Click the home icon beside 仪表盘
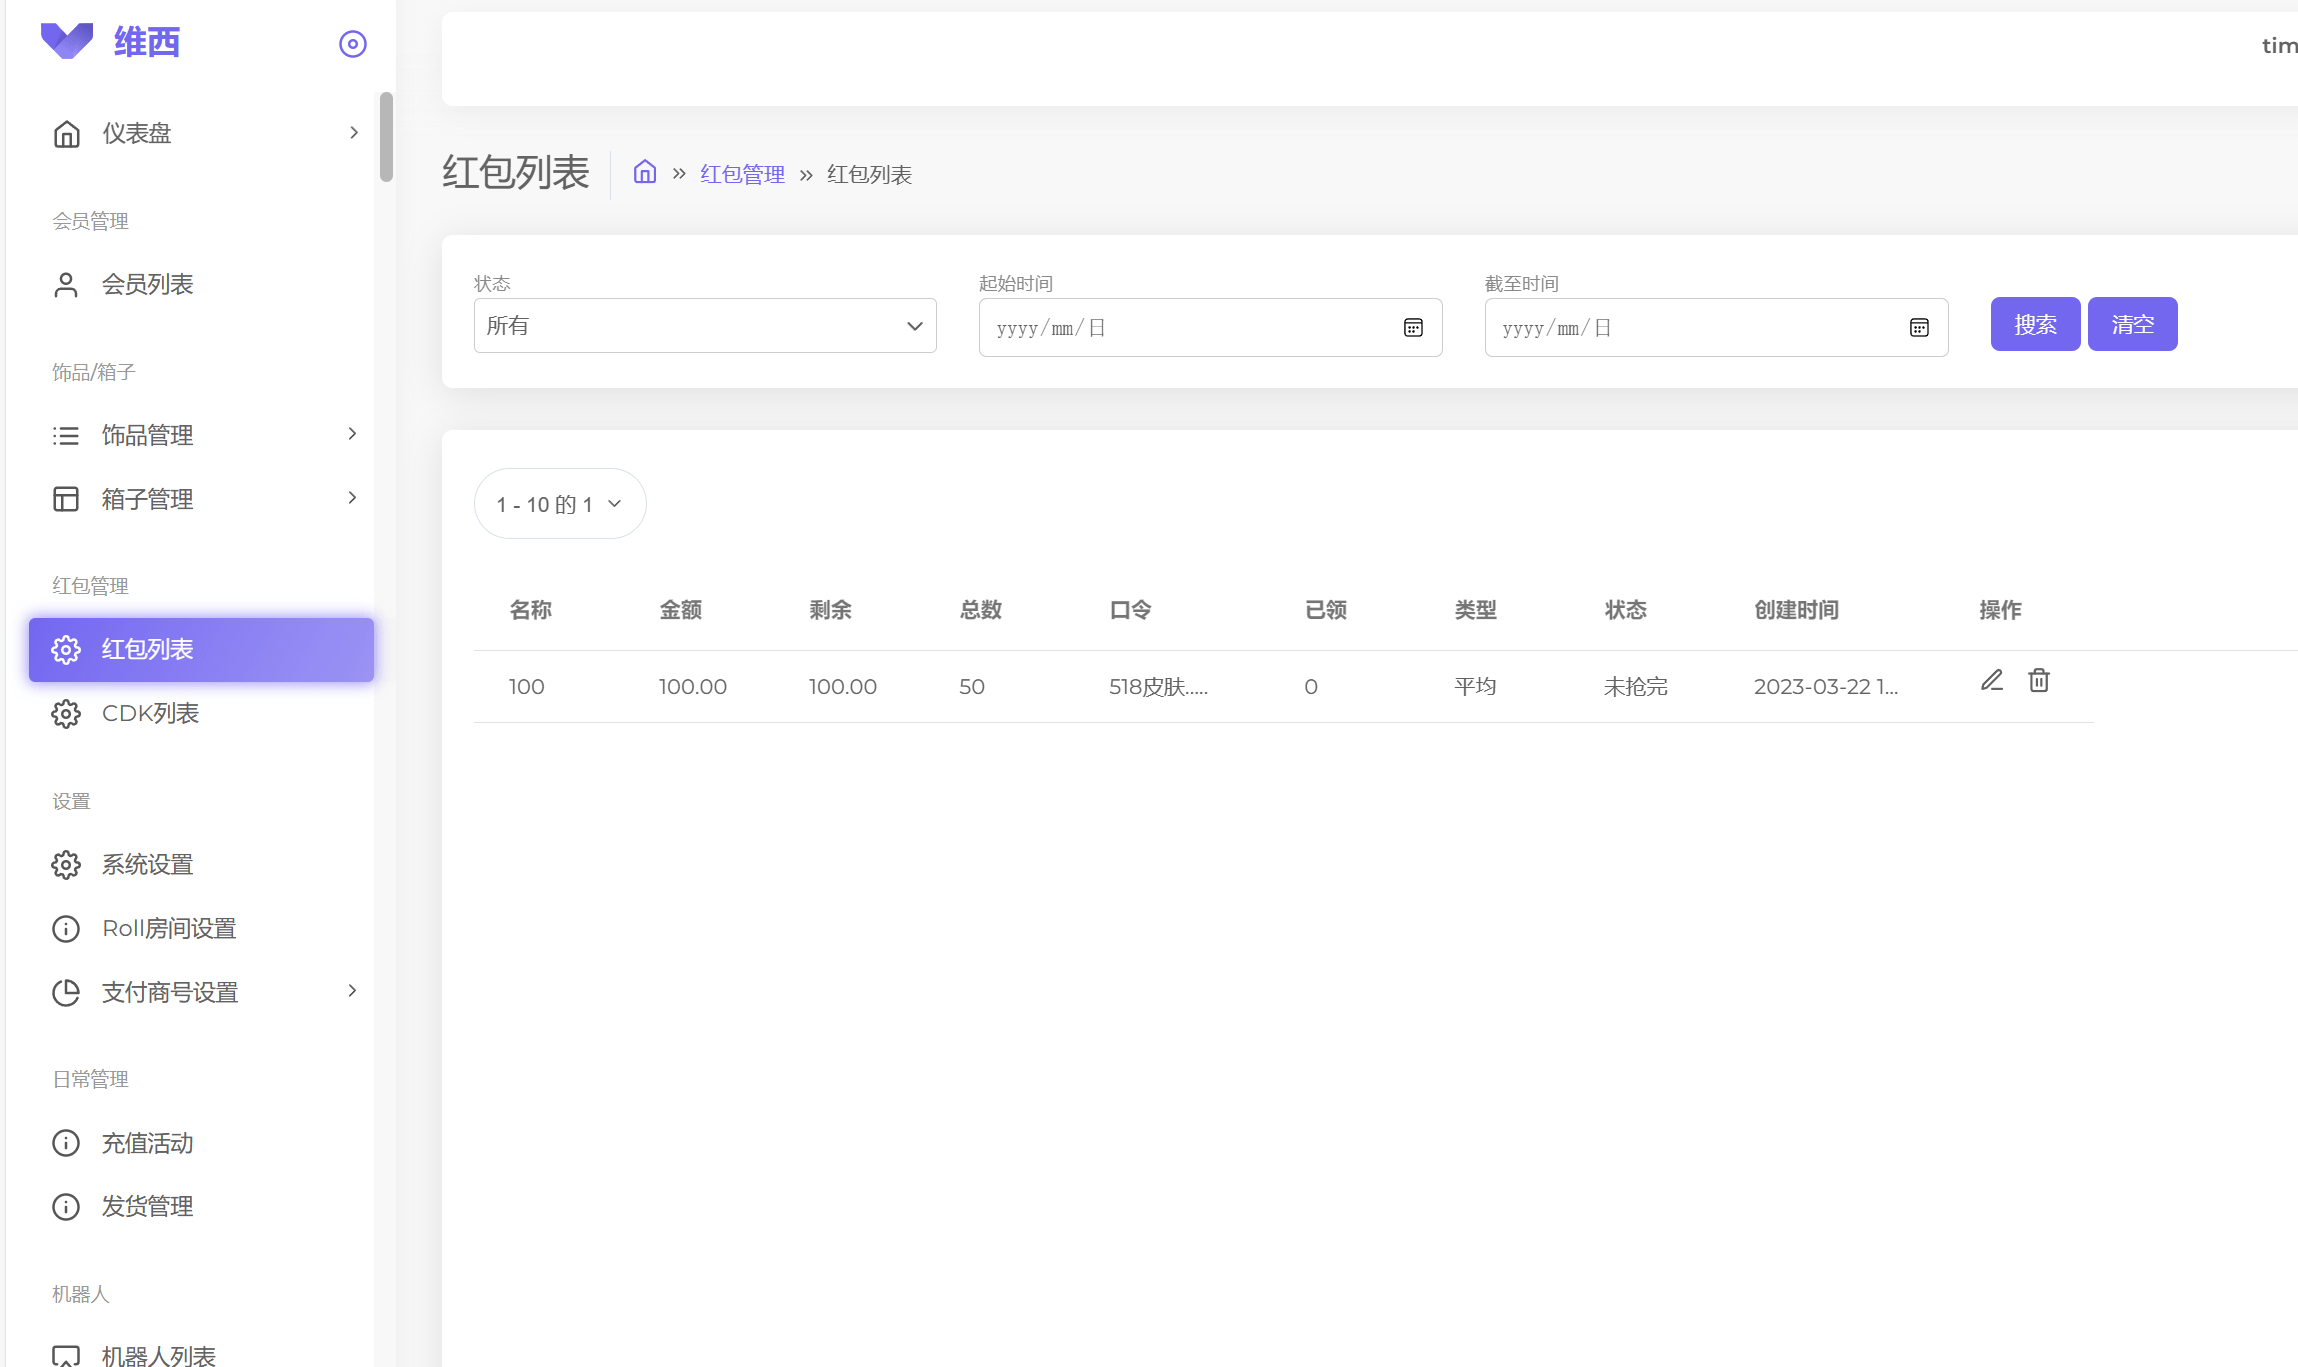The image size is (2298, 1367). [x=66, y=134]
